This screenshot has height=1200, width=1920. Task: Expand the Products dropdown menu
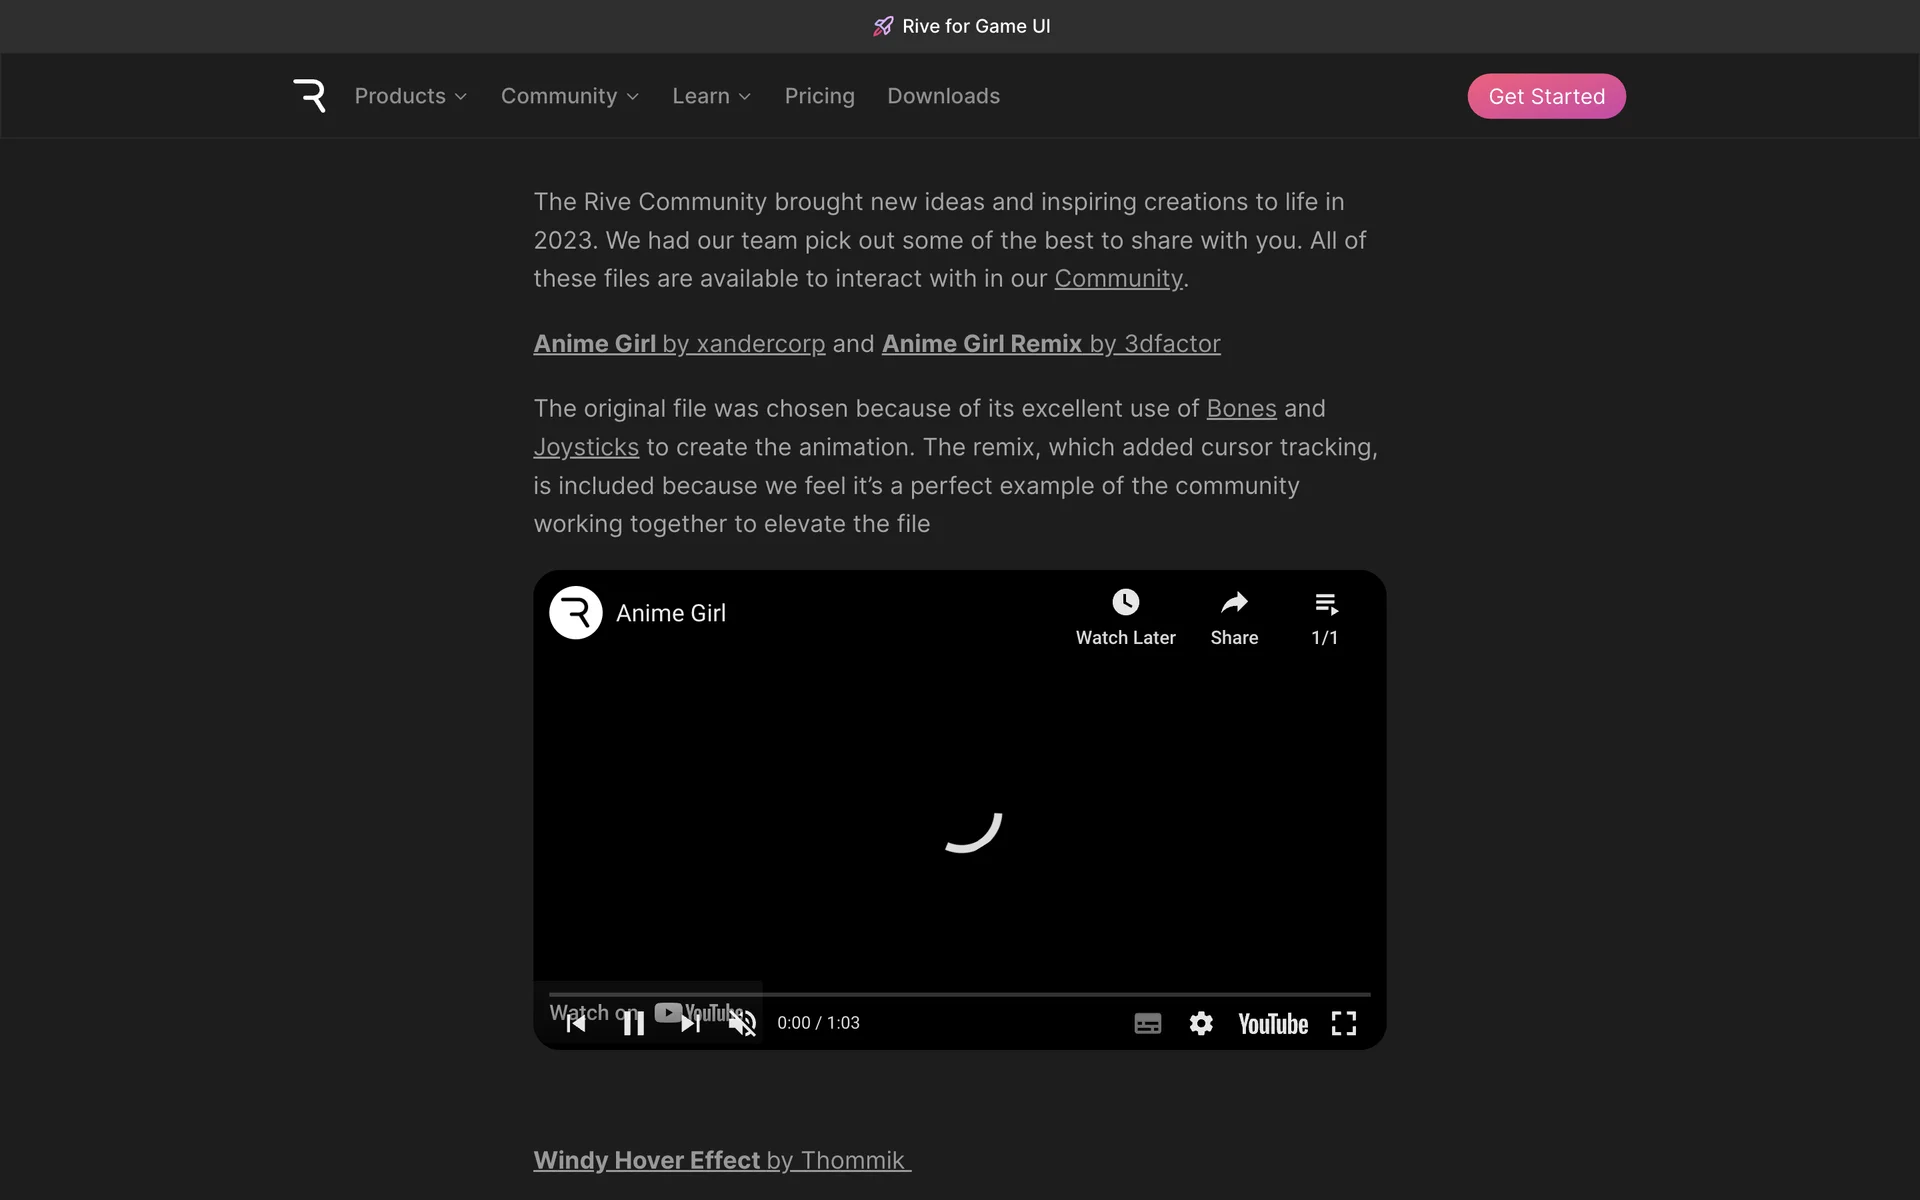tap(410, 96)
